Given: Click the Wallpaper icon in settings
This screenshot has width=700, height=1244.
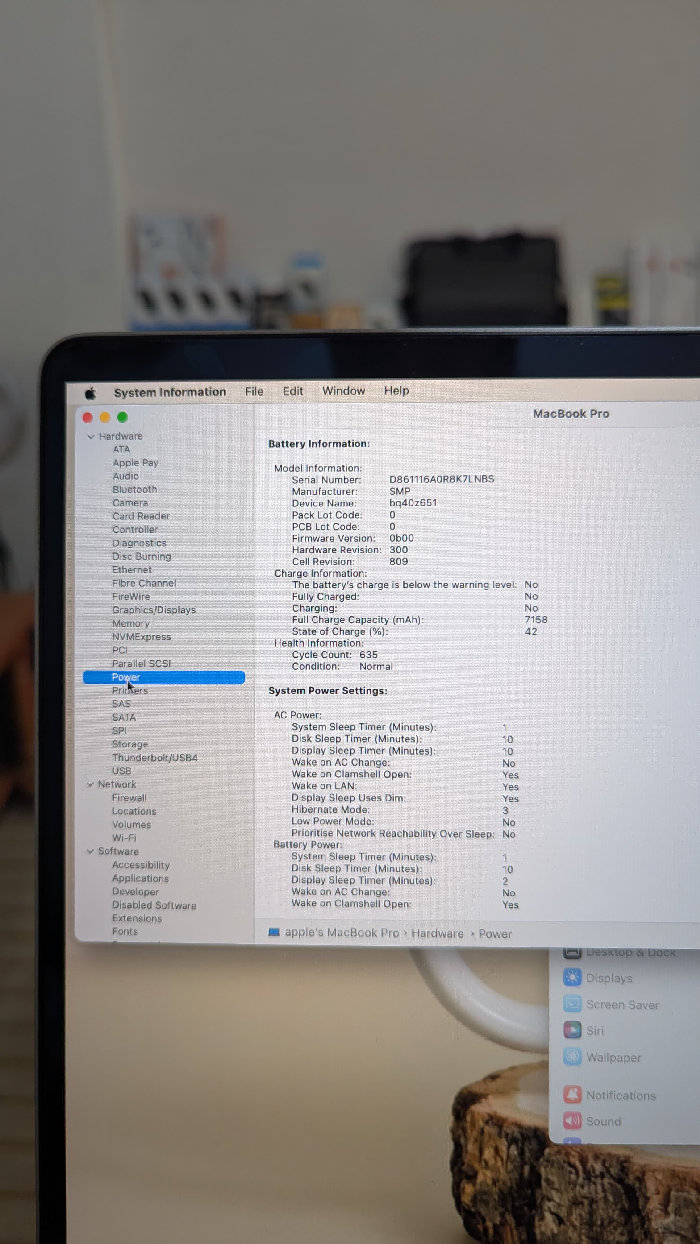Looking at the screenshot, I should click(572, 1057).
